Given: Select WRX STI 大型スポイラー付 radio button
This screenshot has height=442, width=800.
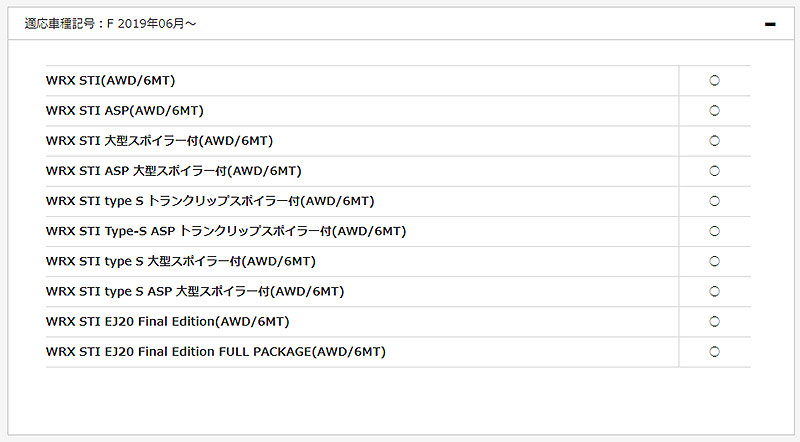Looking at the screenshot, I should tap(714, 141).
